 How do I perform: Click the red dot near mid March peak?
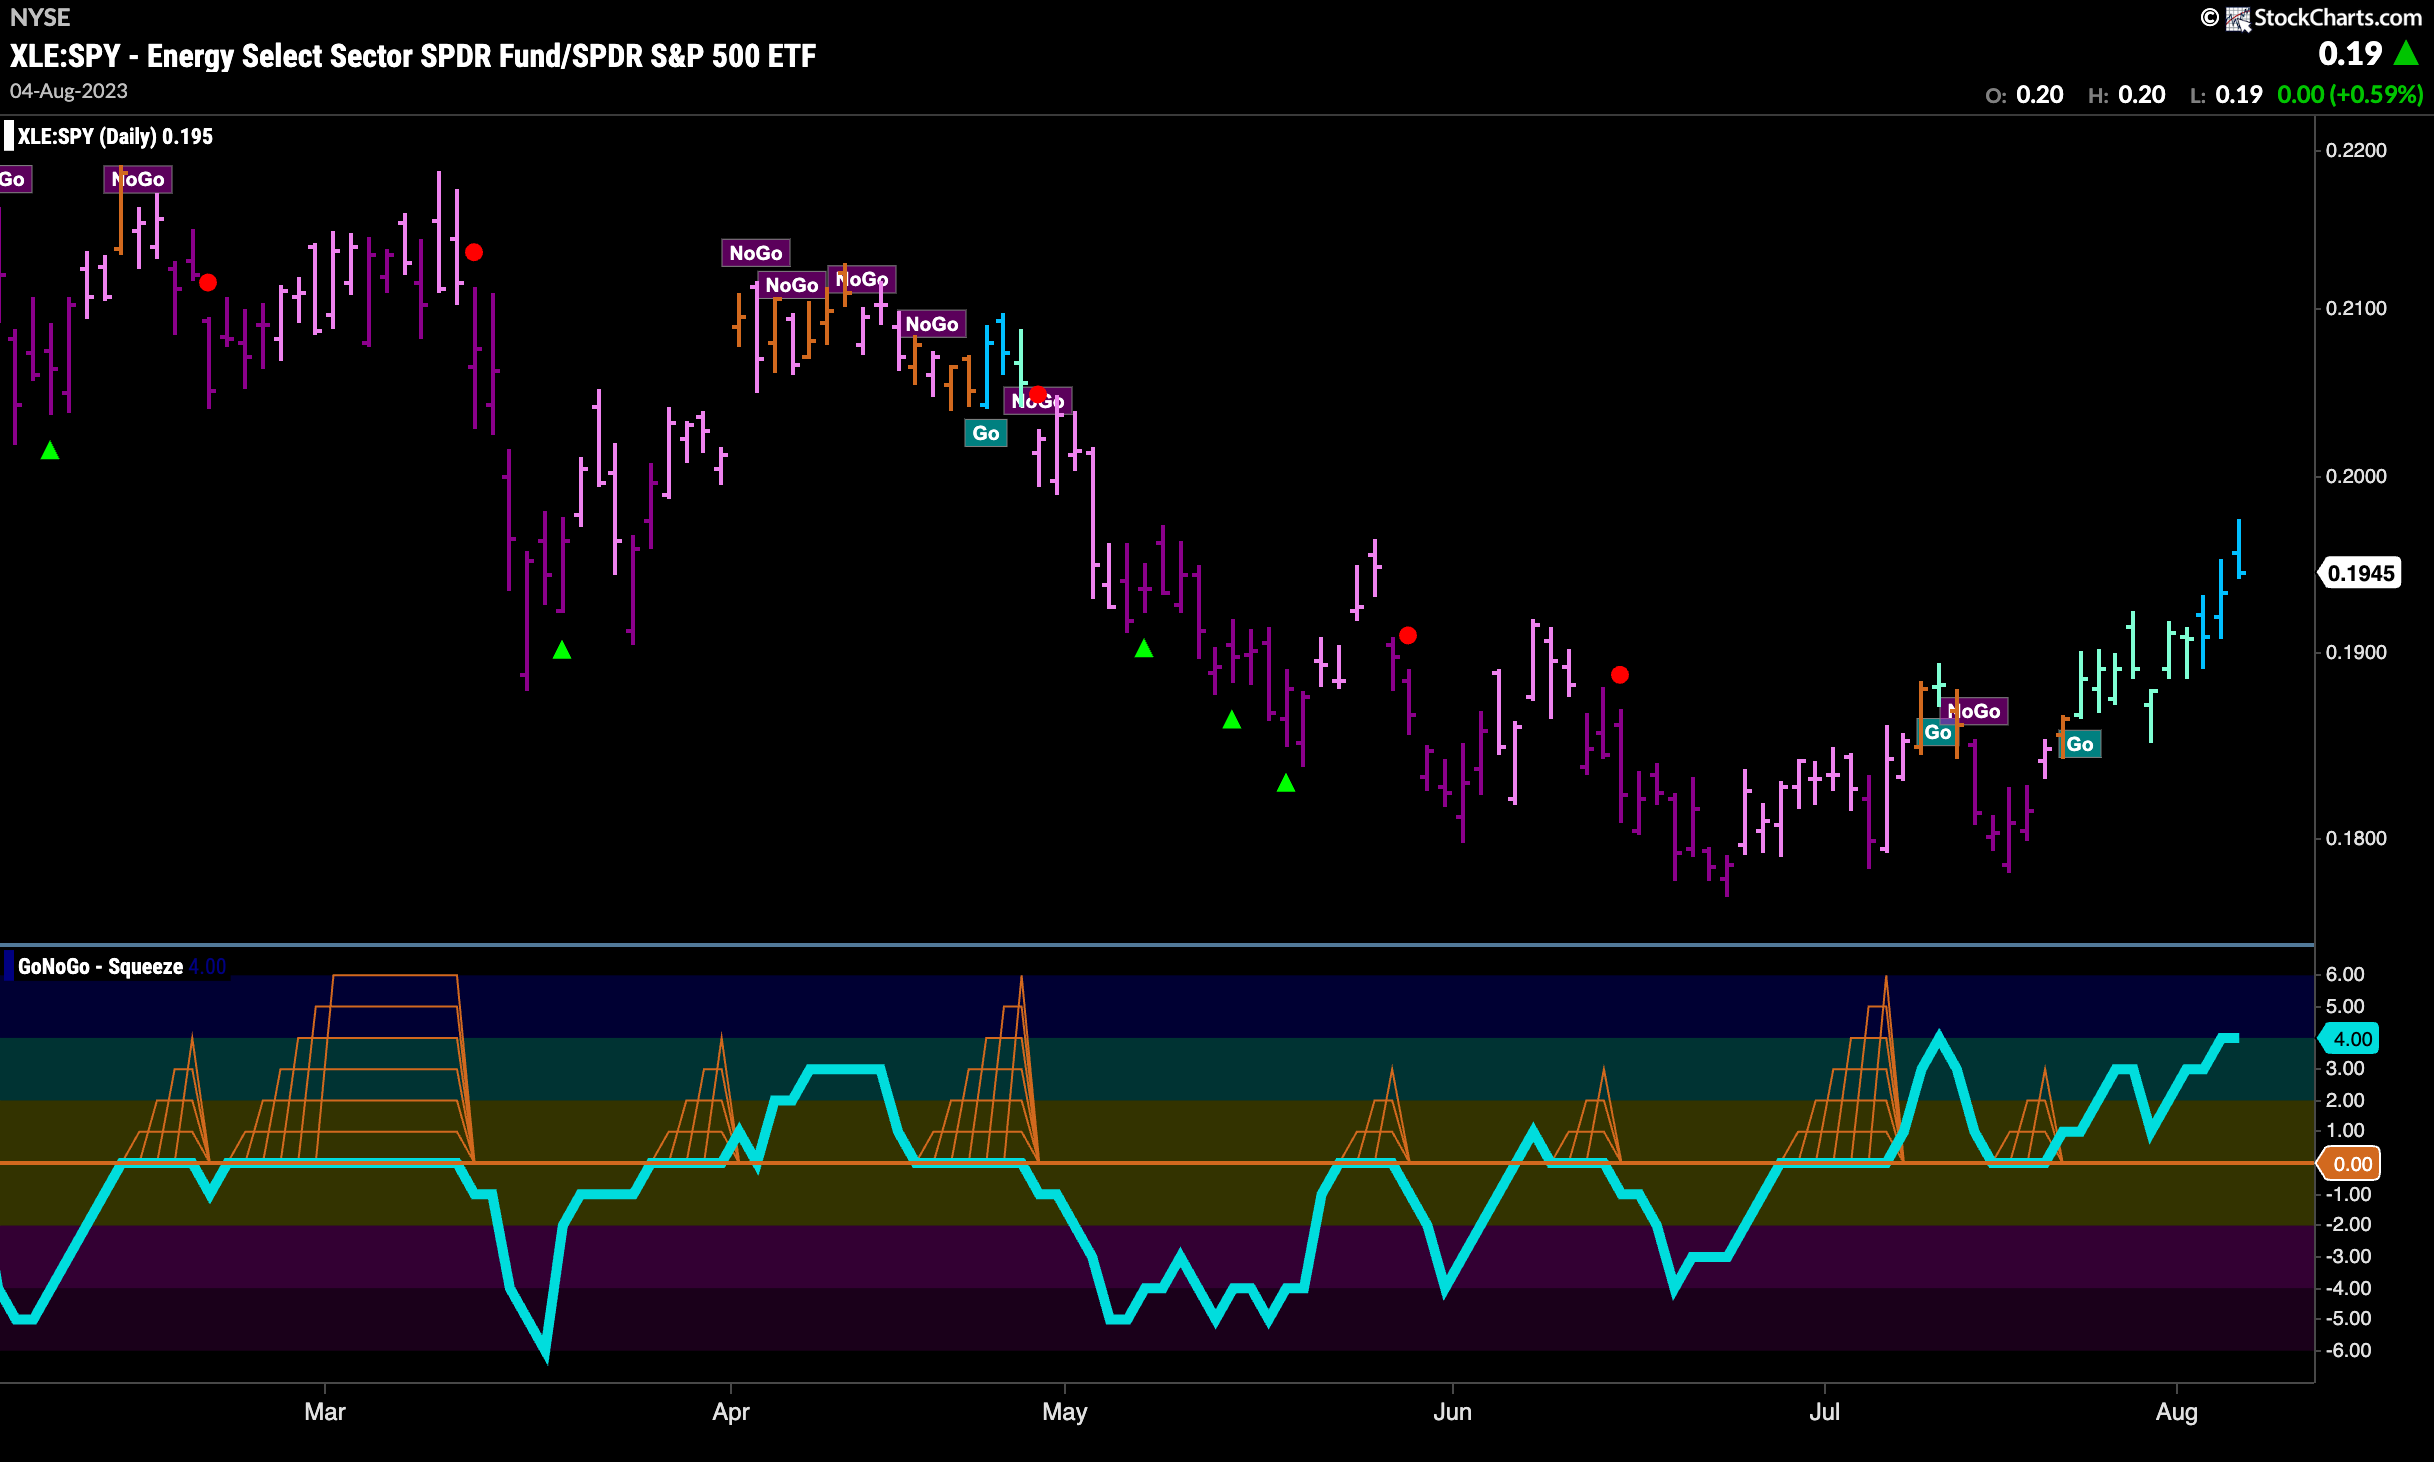(474, 252)
